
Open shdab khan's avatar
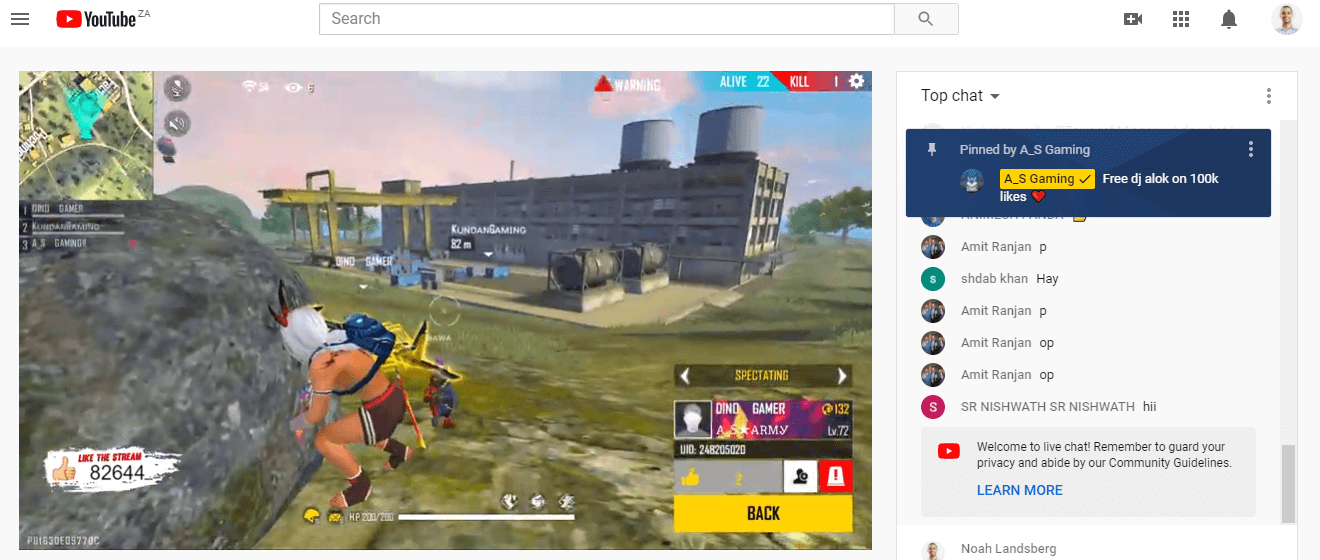click(x=932, y=279)
